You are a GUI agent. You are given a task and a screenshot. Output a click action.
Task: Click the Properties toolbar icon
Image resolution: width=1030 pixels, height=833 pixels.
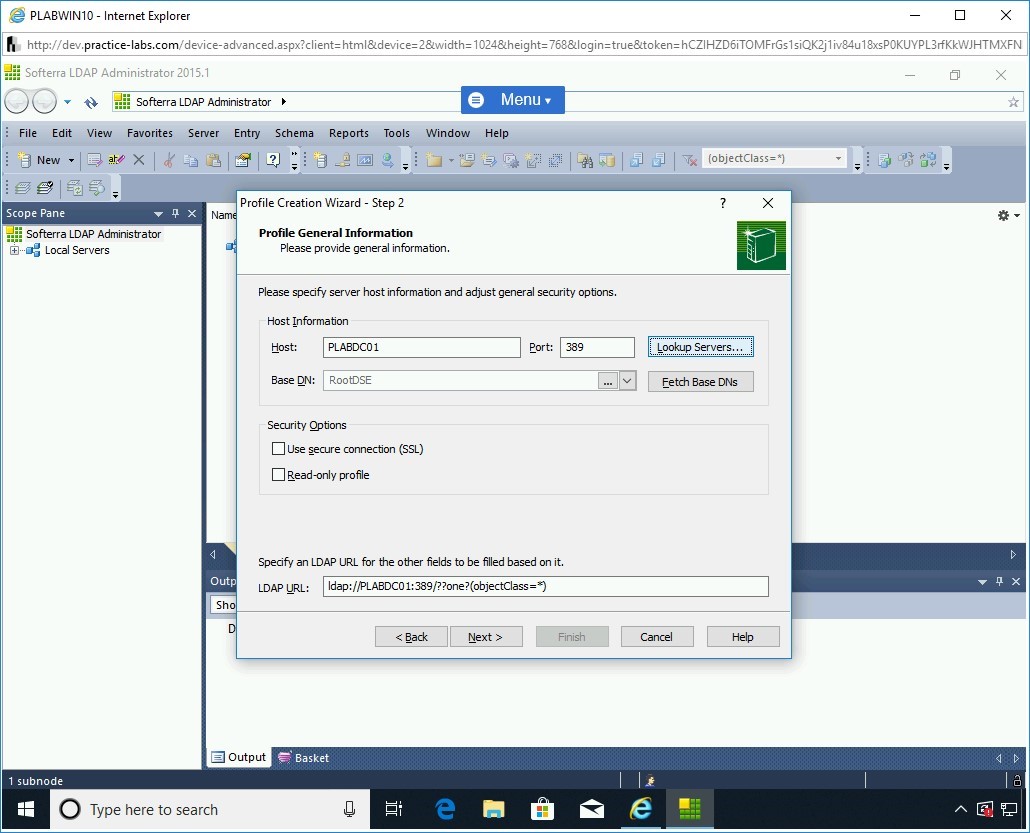click(x=242, y=160)
